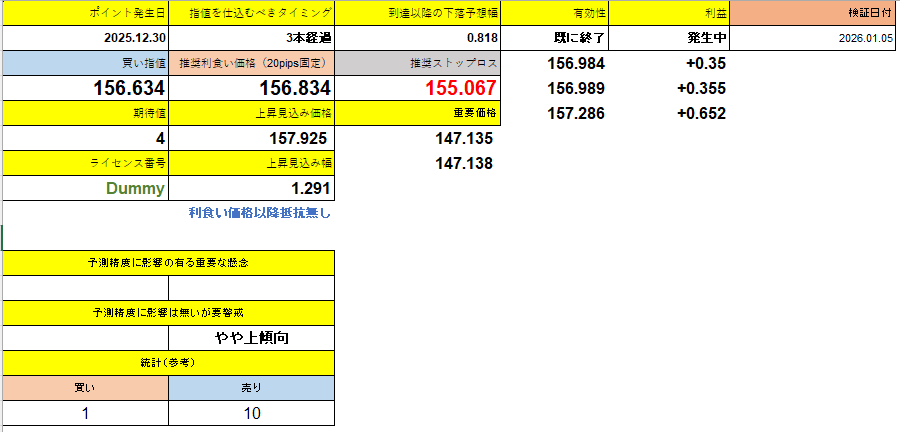Click the 2026.01.05 date cell

tap(814, 38)
